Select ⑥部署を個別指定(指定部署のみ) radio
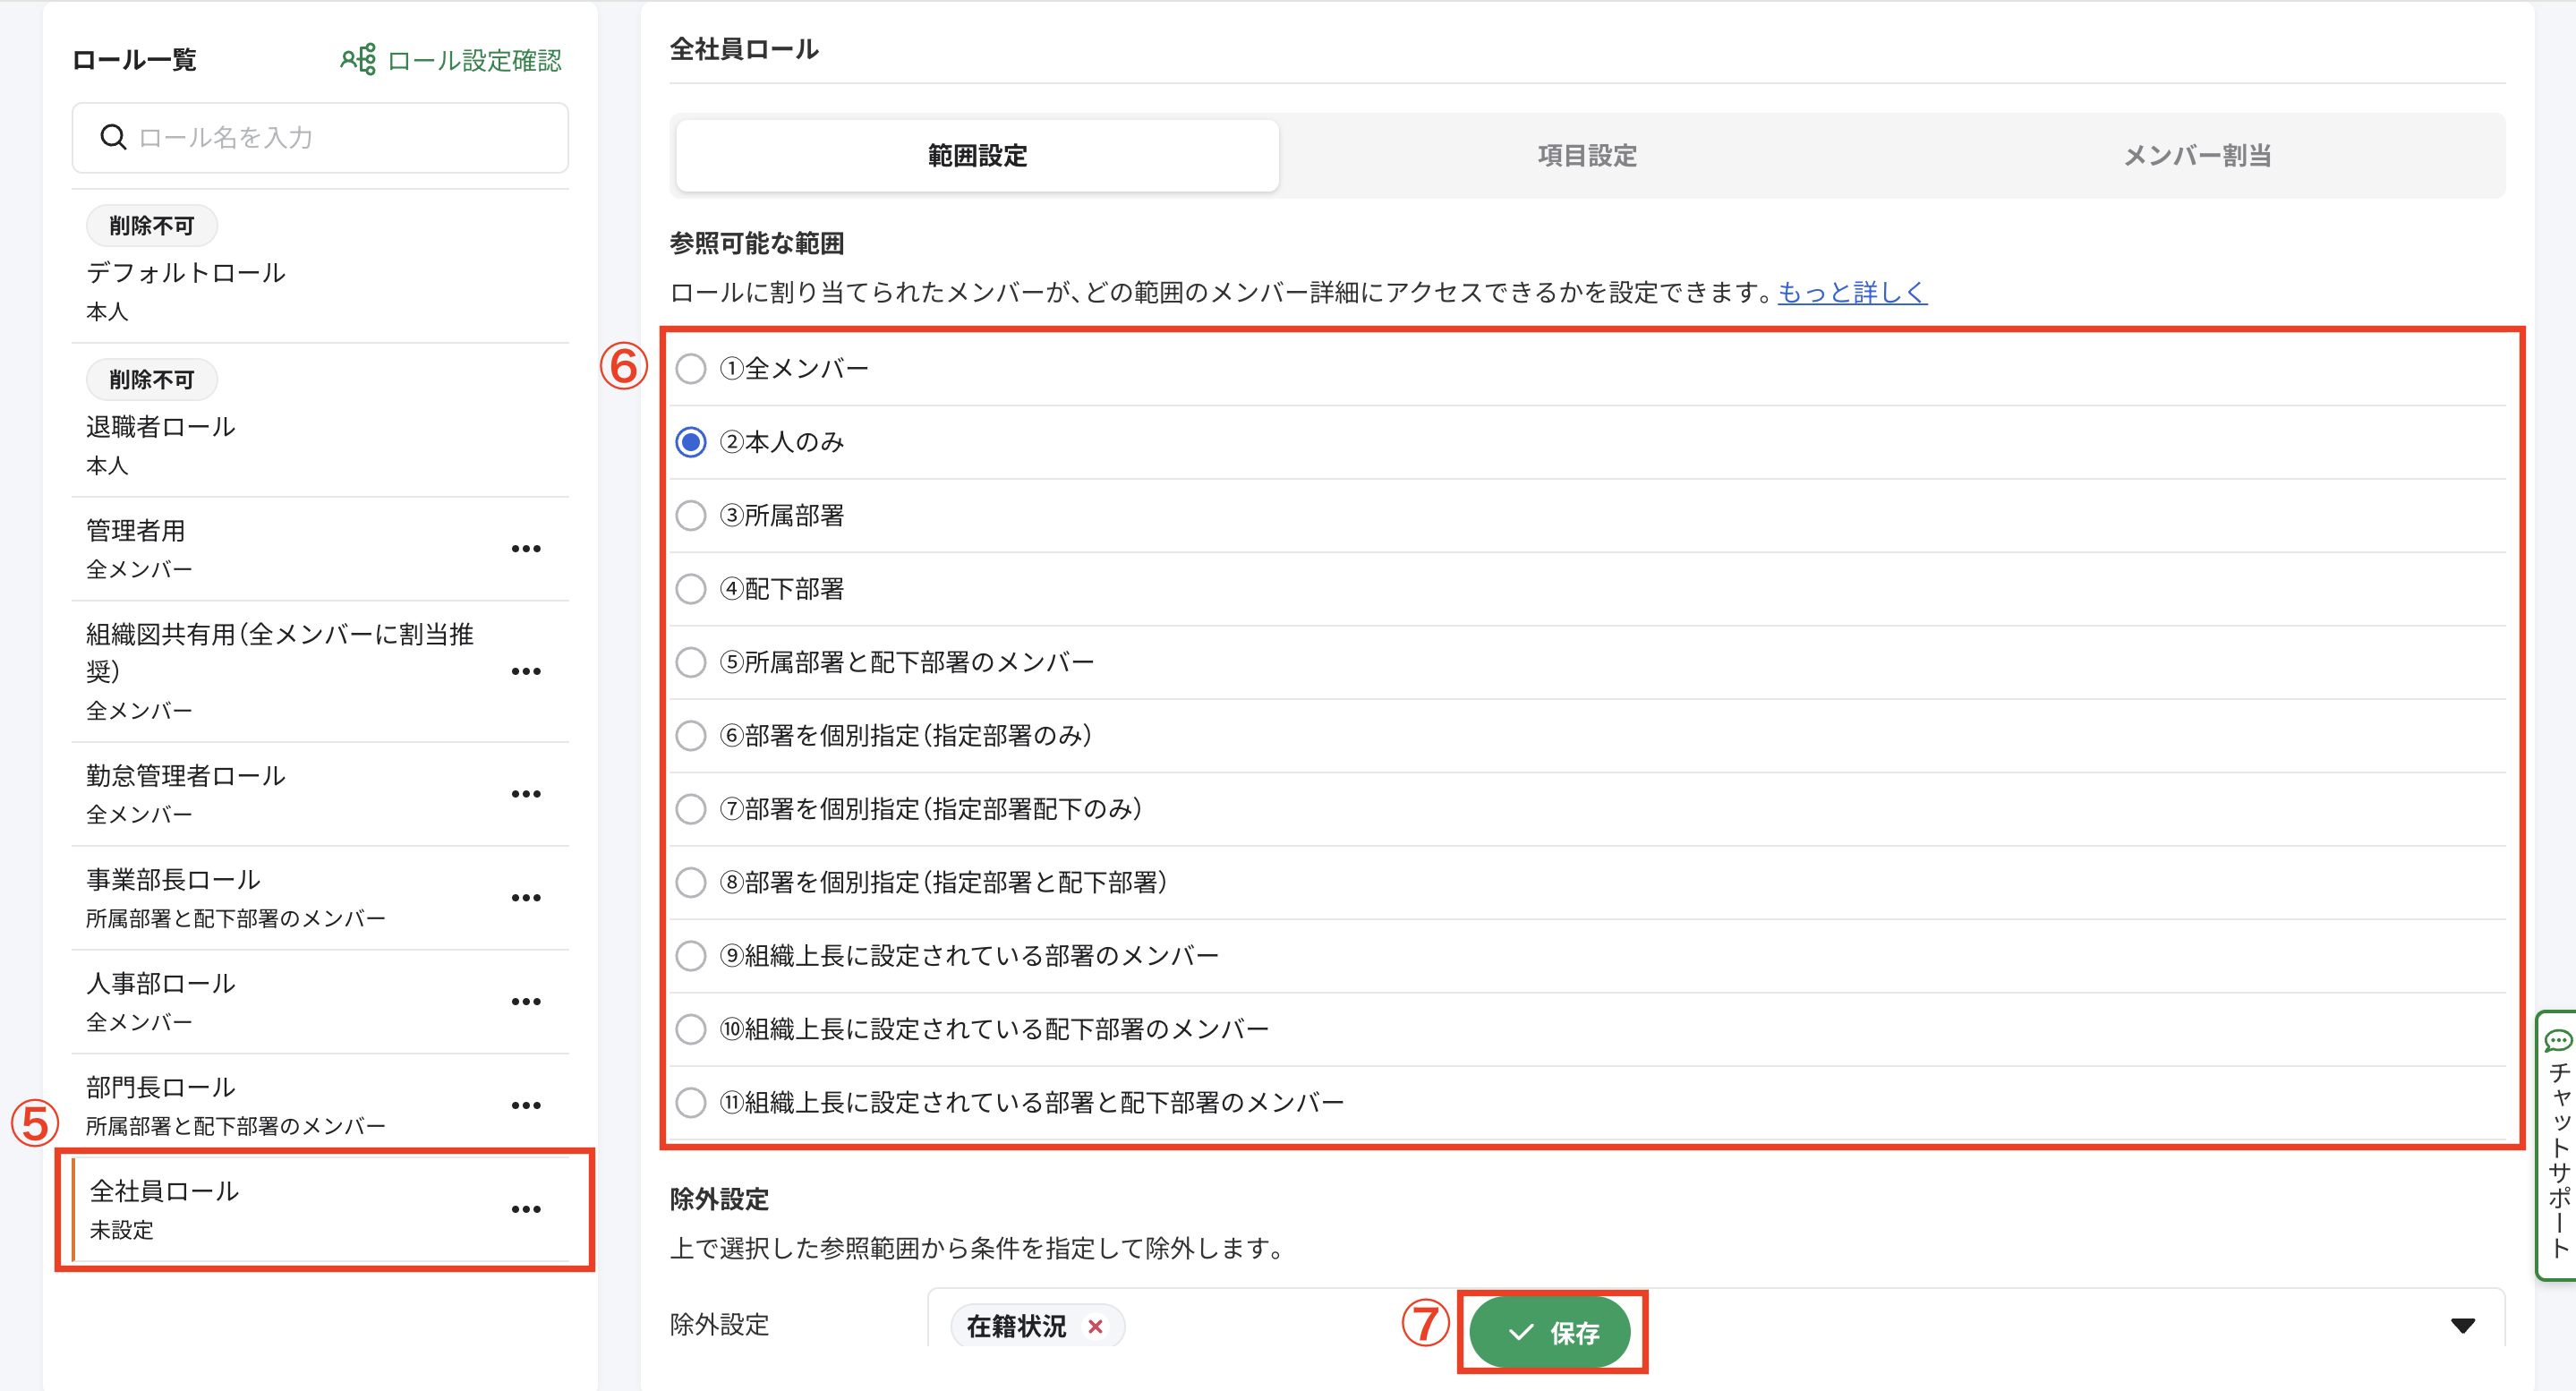2576x1391 pixels. coord(691,736)
